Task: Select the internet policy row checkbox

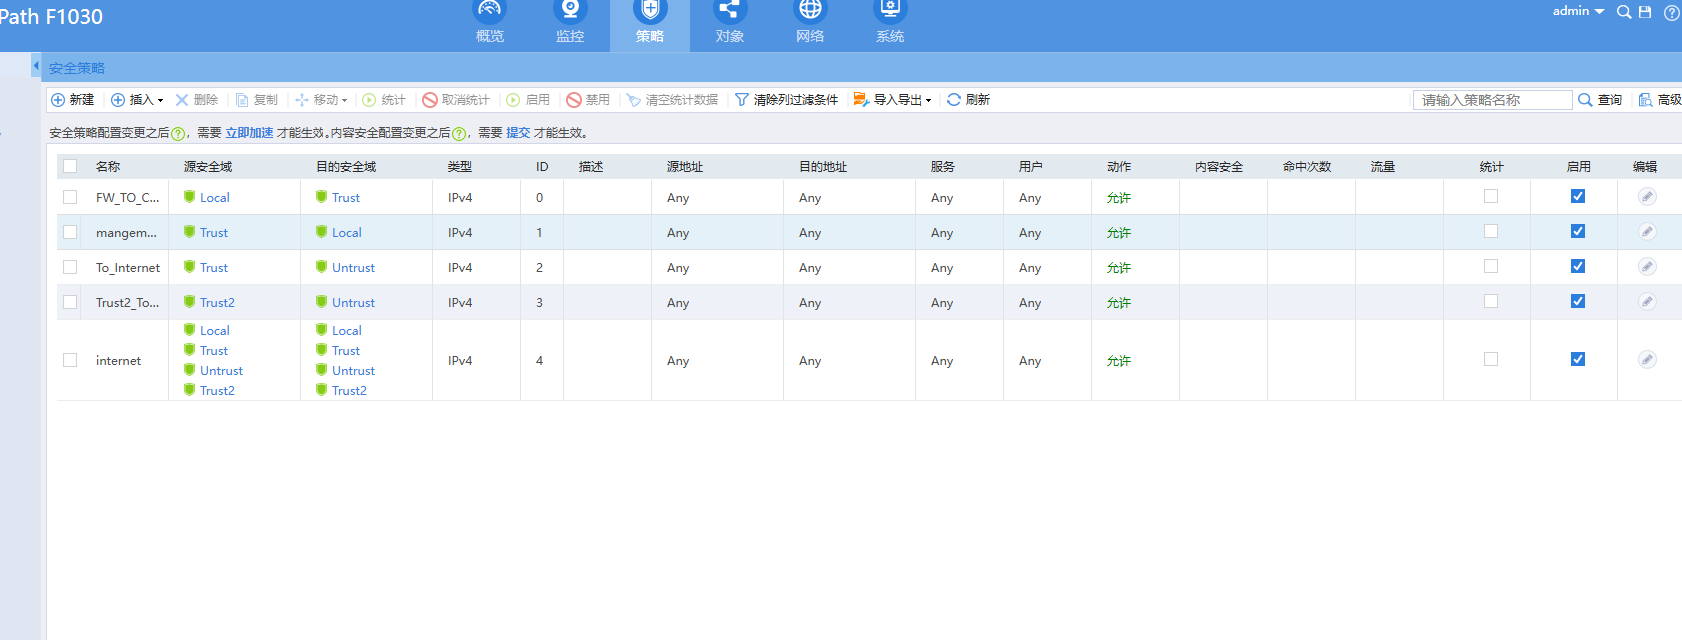Action: pos(70,360)
